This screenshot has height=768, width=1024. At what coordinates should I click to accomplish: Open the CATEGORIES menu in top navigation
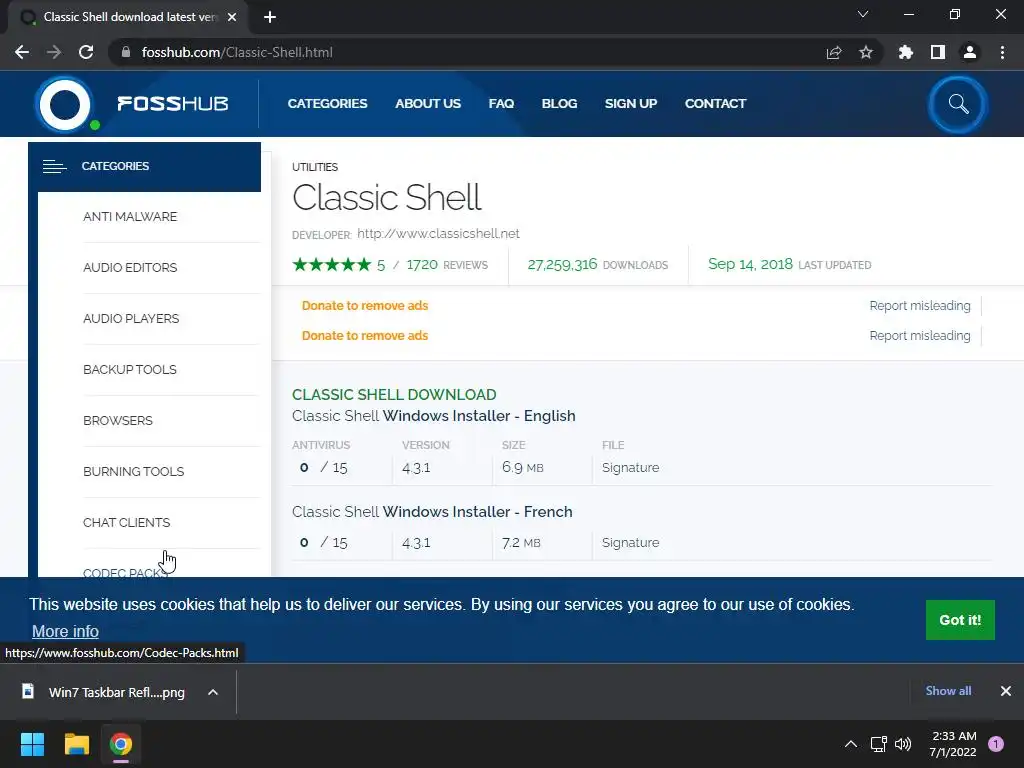(x=327, y=104)
